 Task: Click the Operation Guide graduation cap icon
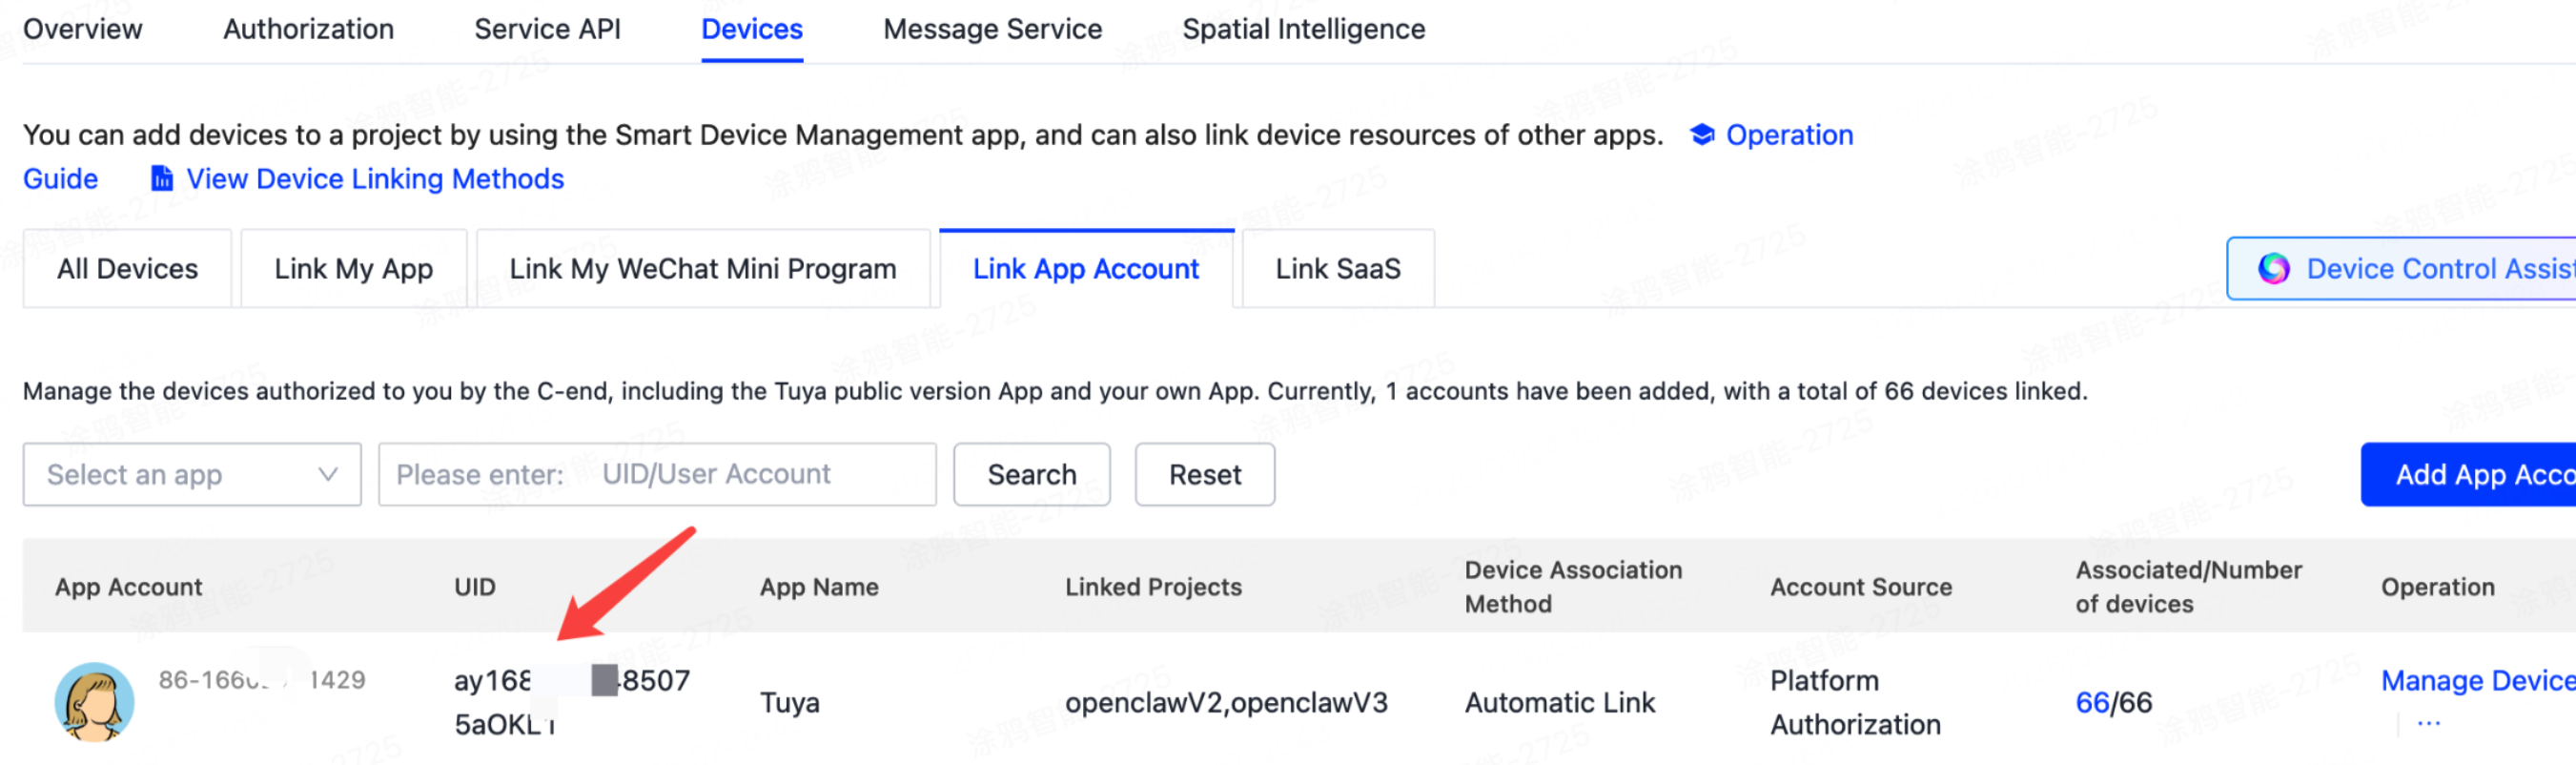click(1701, 135)
